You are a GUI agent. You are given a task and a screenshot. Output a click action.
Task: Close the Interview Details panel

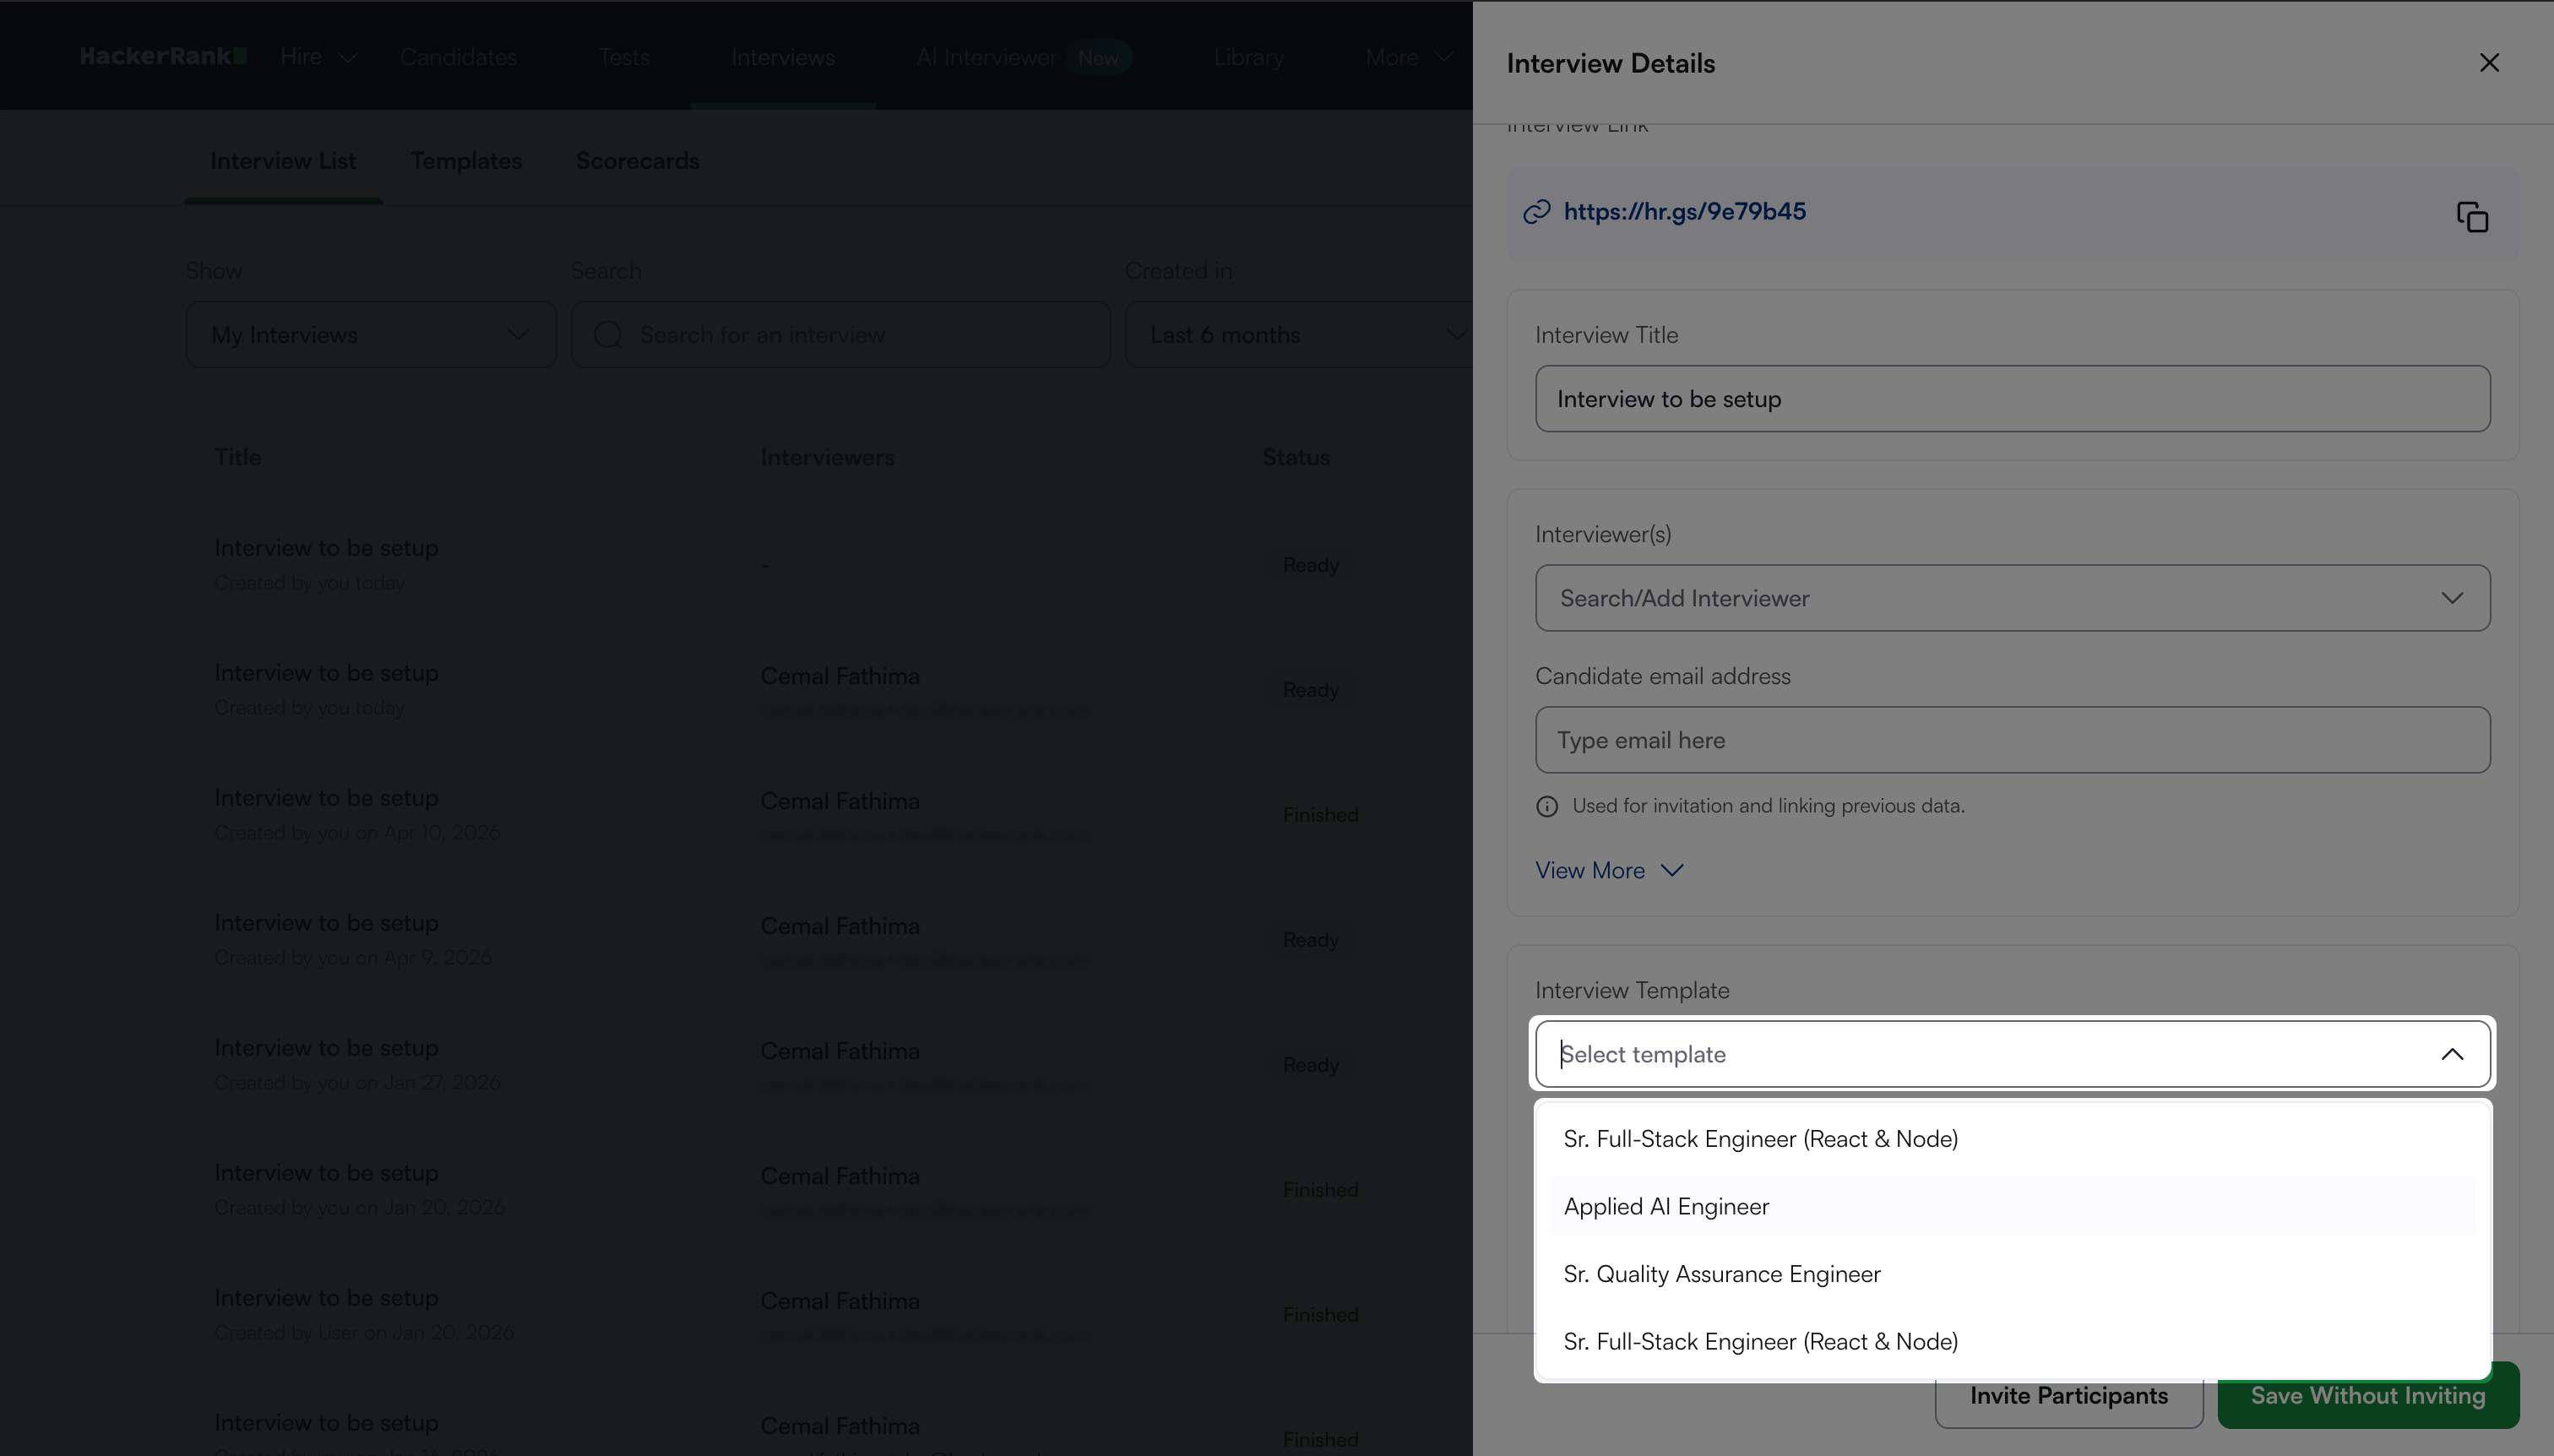[2489, 63]
